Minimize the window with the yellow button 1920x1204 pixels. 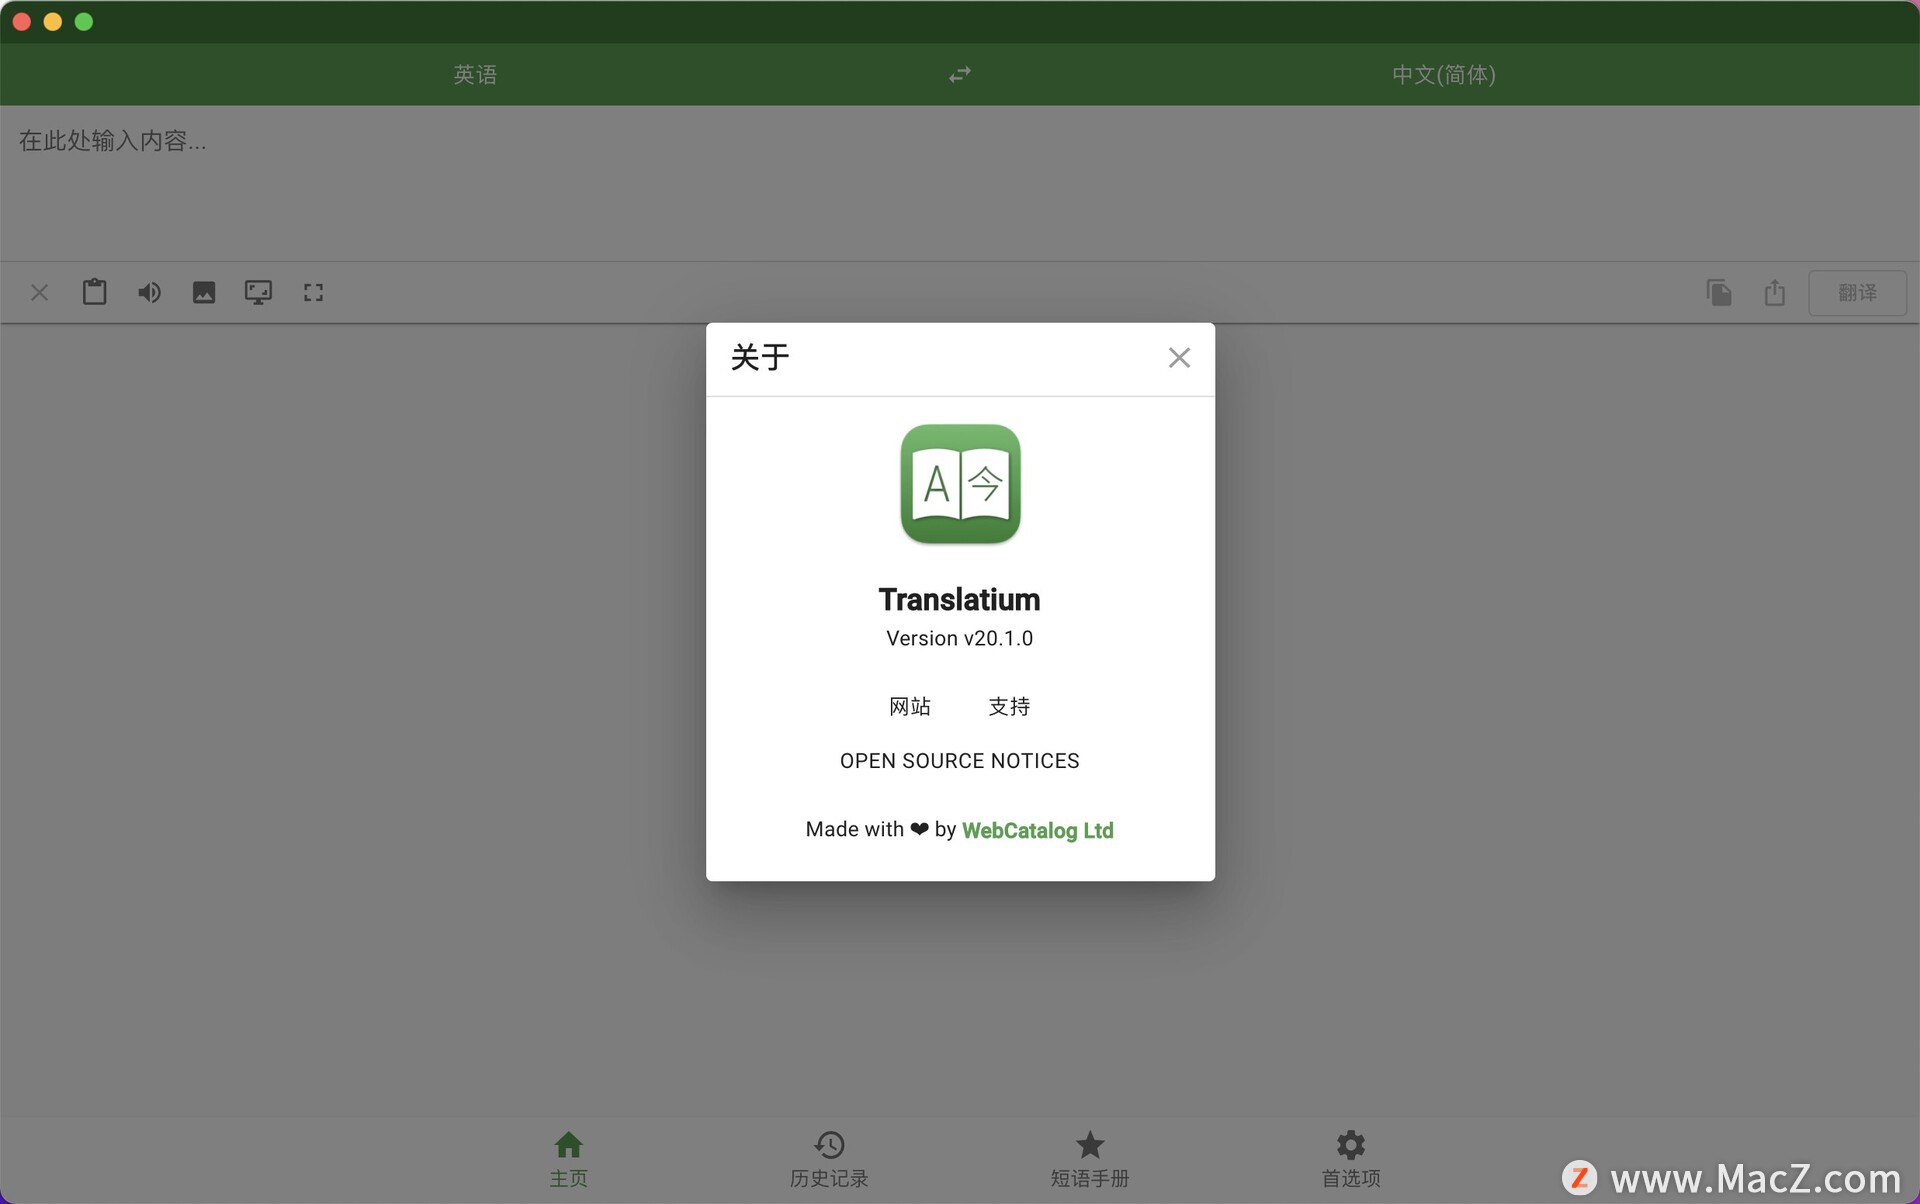pos(53,22)
